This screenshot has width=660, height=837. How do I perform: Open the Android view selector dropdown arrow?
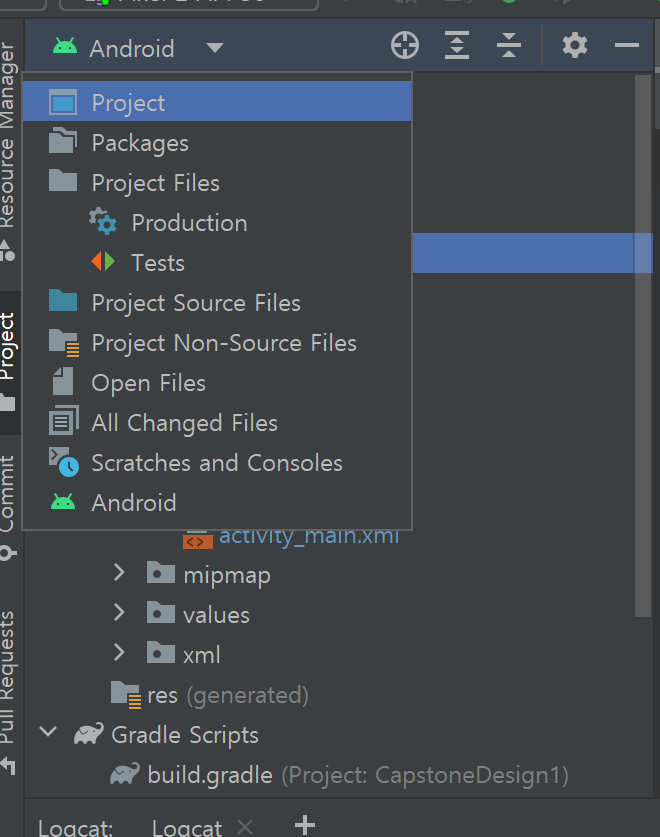click(215, 48)
